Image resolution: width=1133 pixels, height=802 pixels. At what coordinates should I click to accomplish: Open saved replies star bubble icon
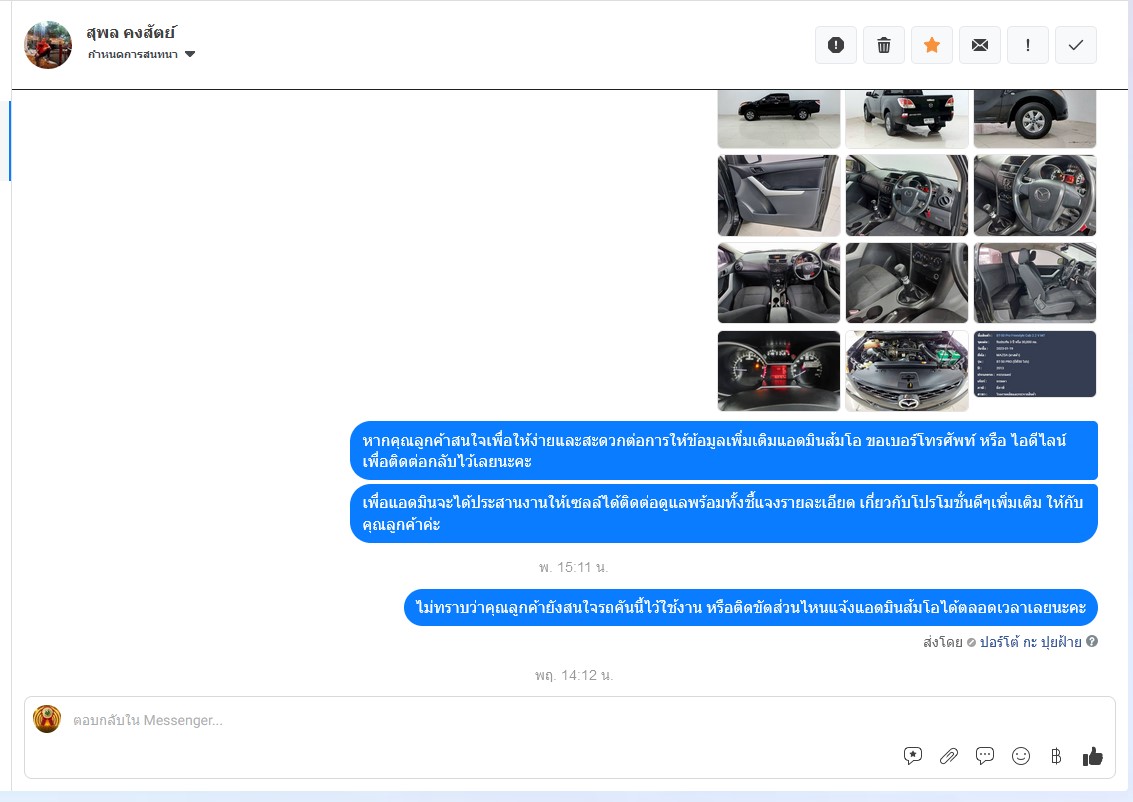pos(913,756)
